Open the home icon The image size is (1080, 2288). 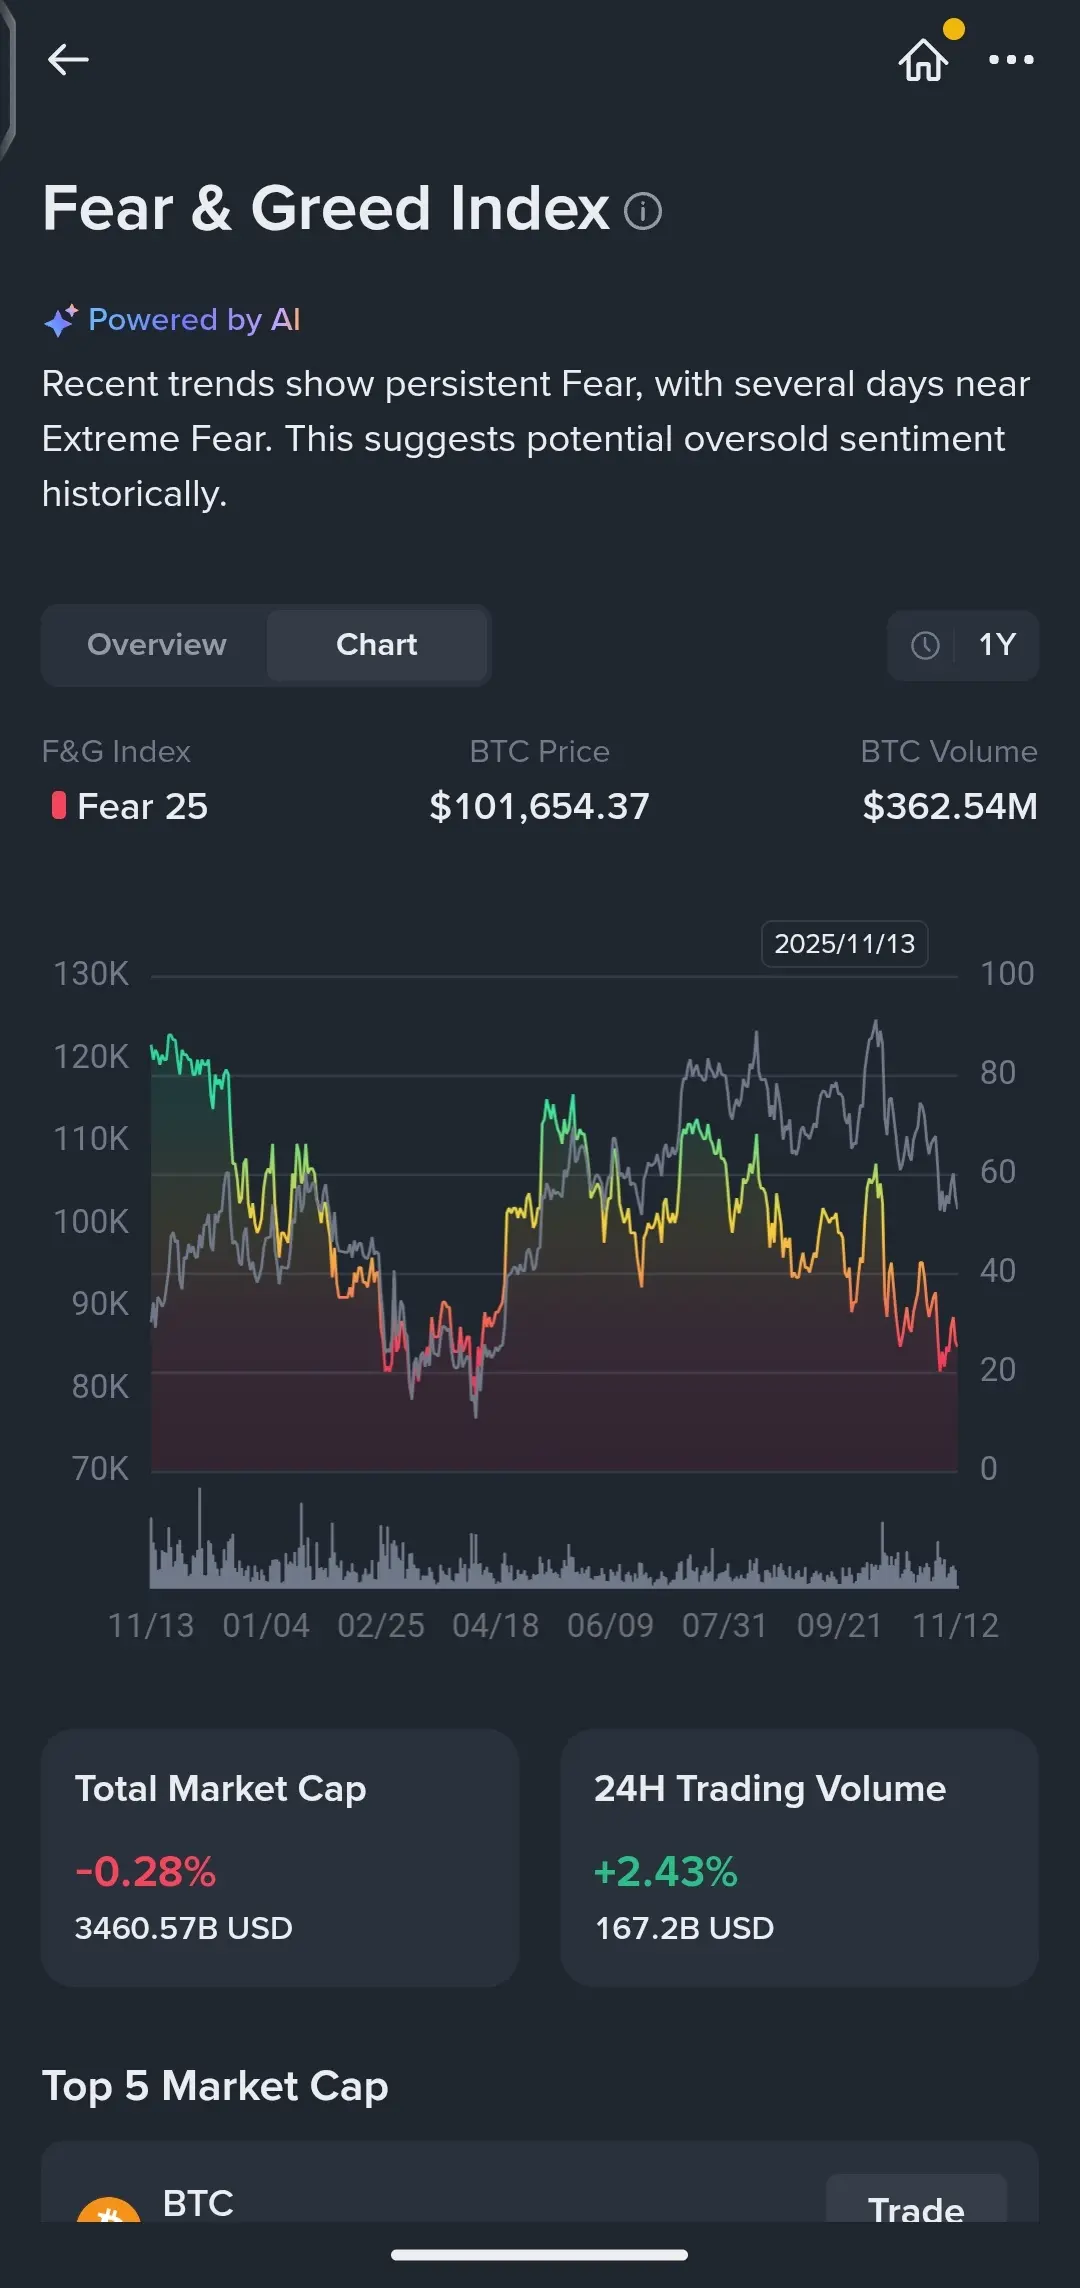point(923,60)
